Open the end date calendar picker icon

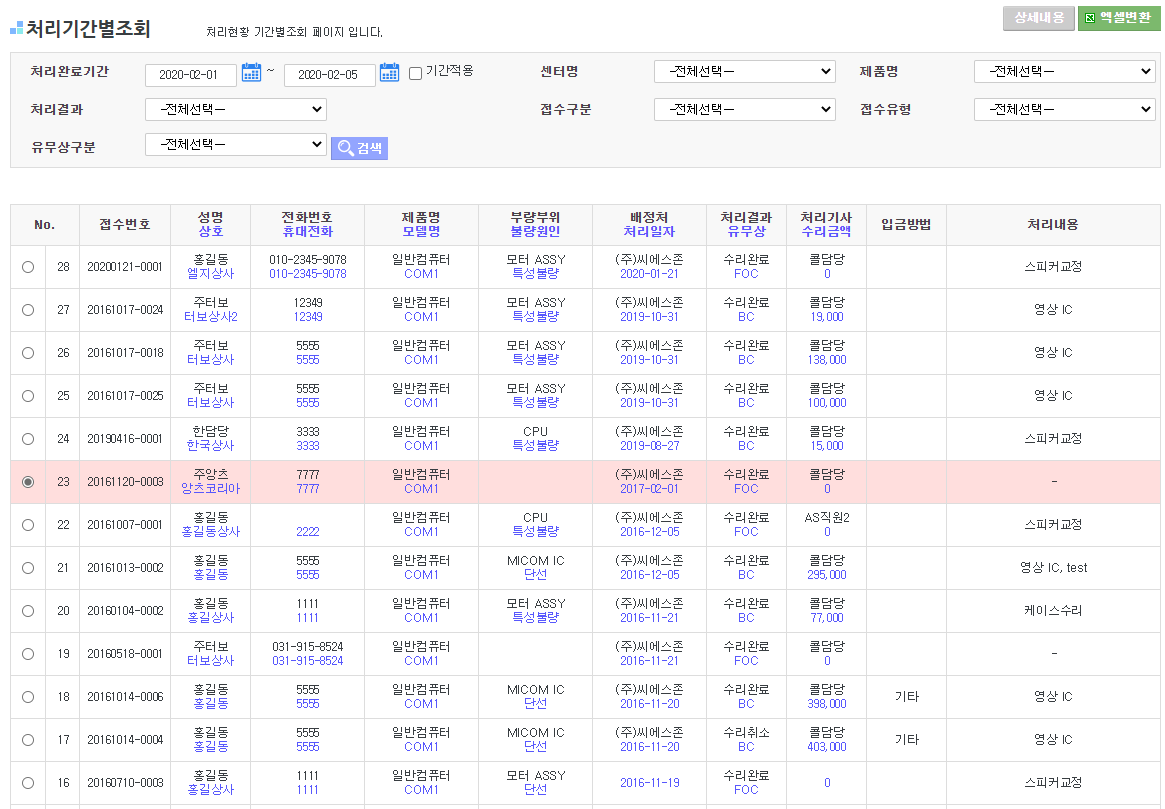390,73
